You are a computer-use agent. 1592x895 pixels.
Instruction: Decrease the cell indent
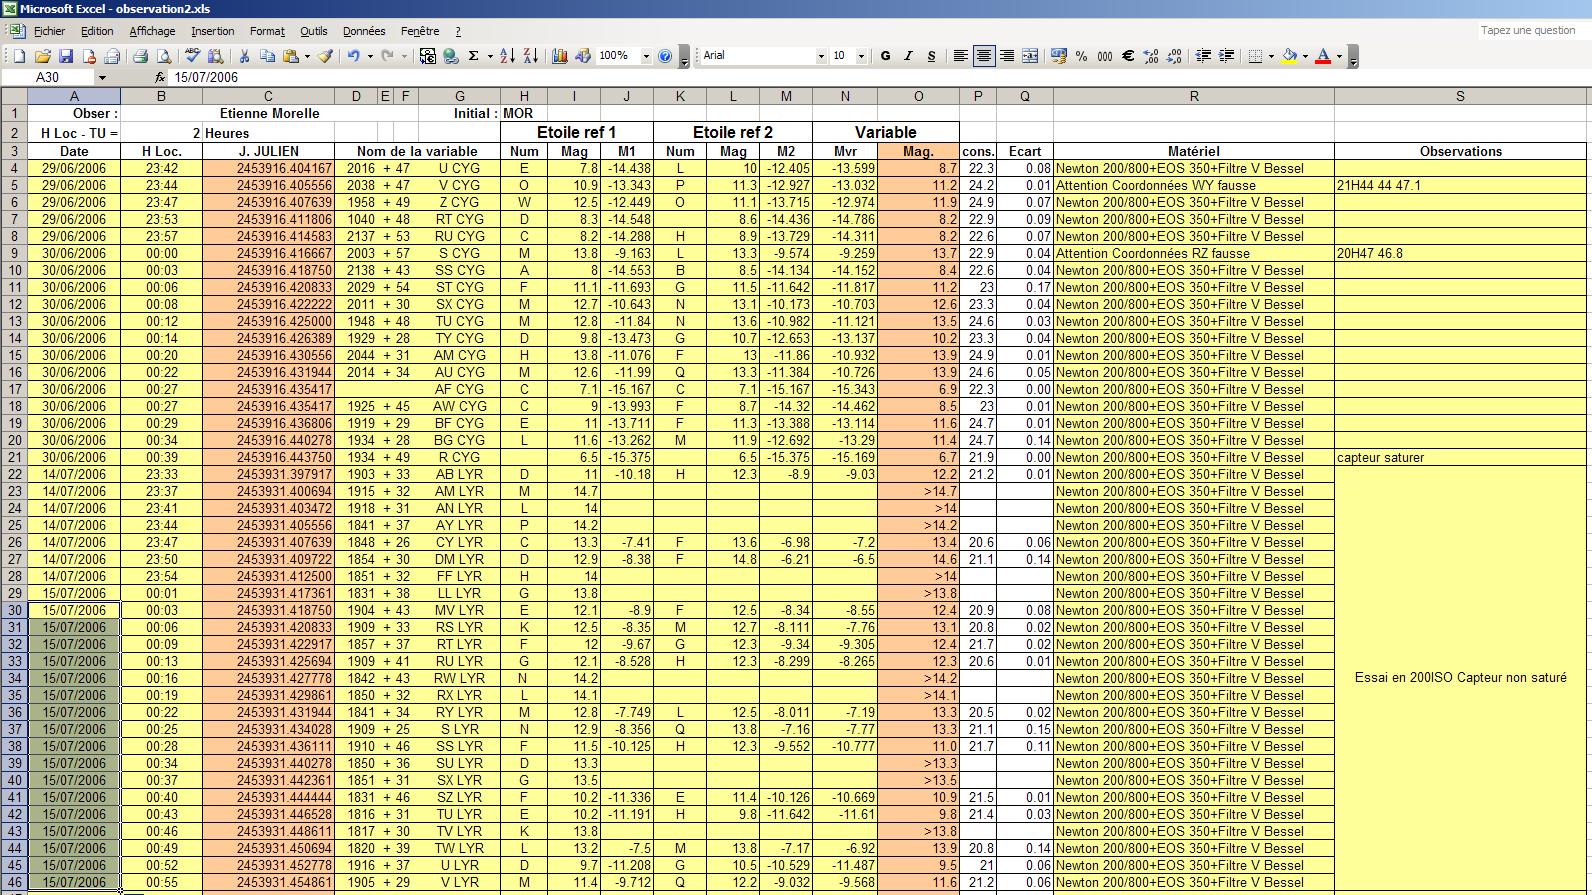pyautogui.click(x=1203, y=56)
